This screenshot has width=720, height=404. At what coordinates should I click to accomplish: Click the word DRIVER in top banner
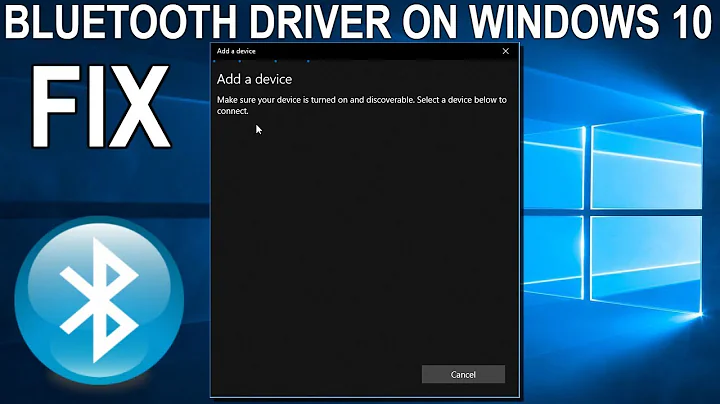tap(316, 20)
